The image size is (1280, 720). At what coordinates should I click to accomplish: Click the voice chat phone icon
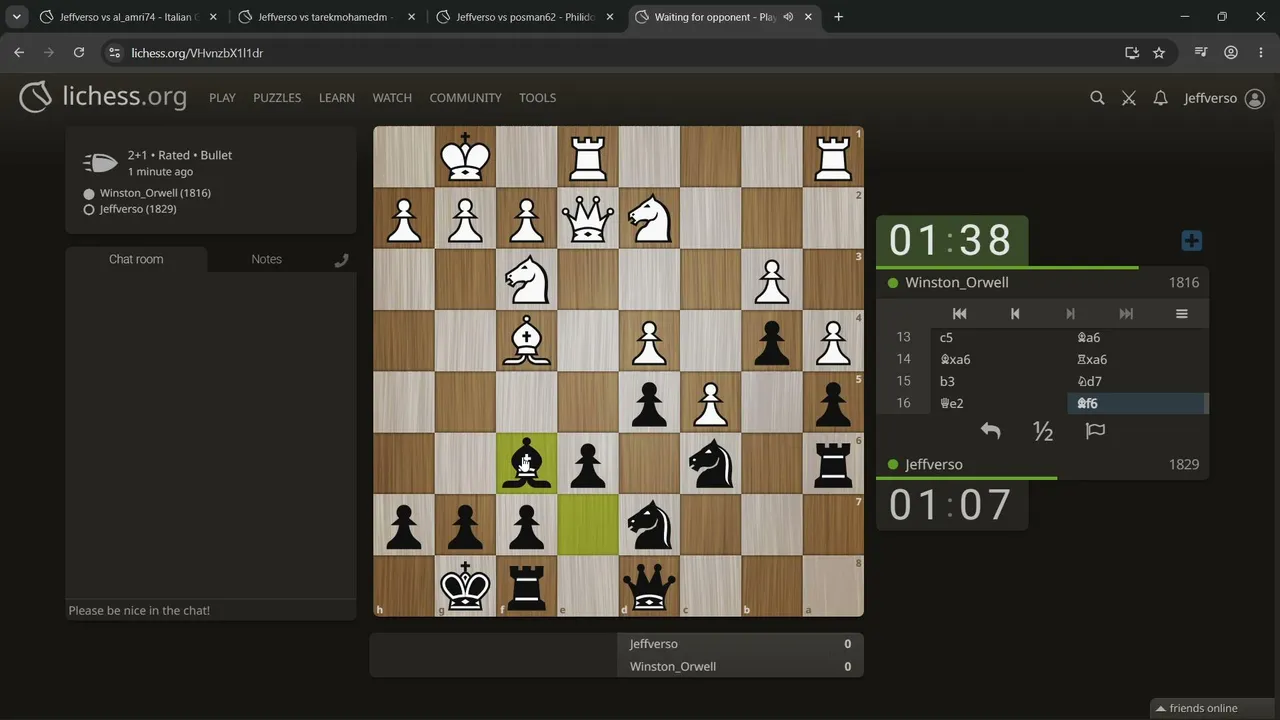click(341, 260)
